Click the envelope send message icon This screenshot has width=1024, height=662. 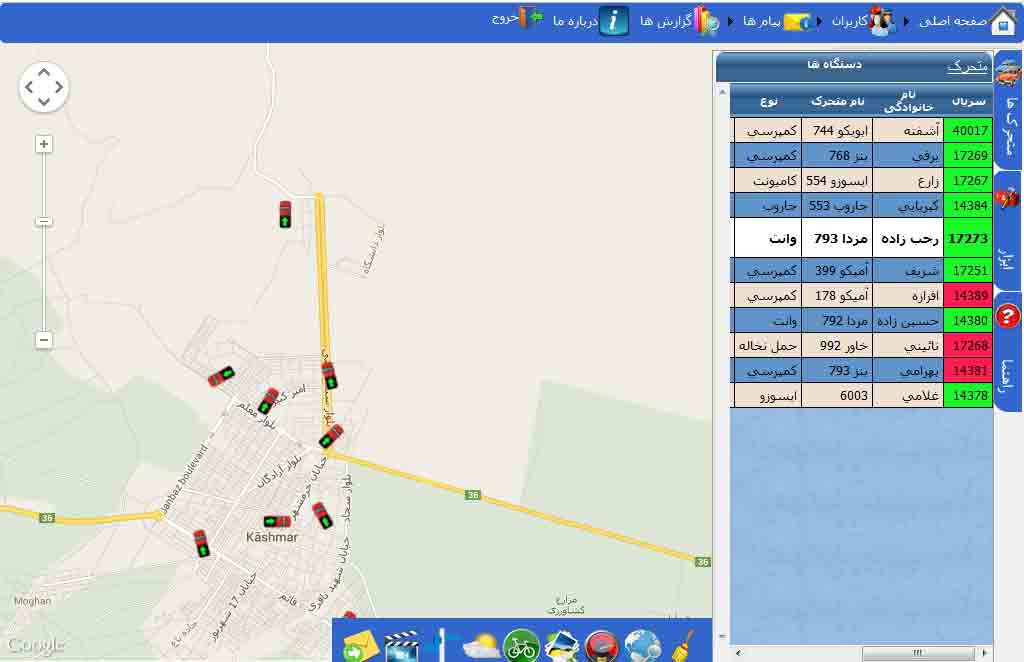point(360,646)
